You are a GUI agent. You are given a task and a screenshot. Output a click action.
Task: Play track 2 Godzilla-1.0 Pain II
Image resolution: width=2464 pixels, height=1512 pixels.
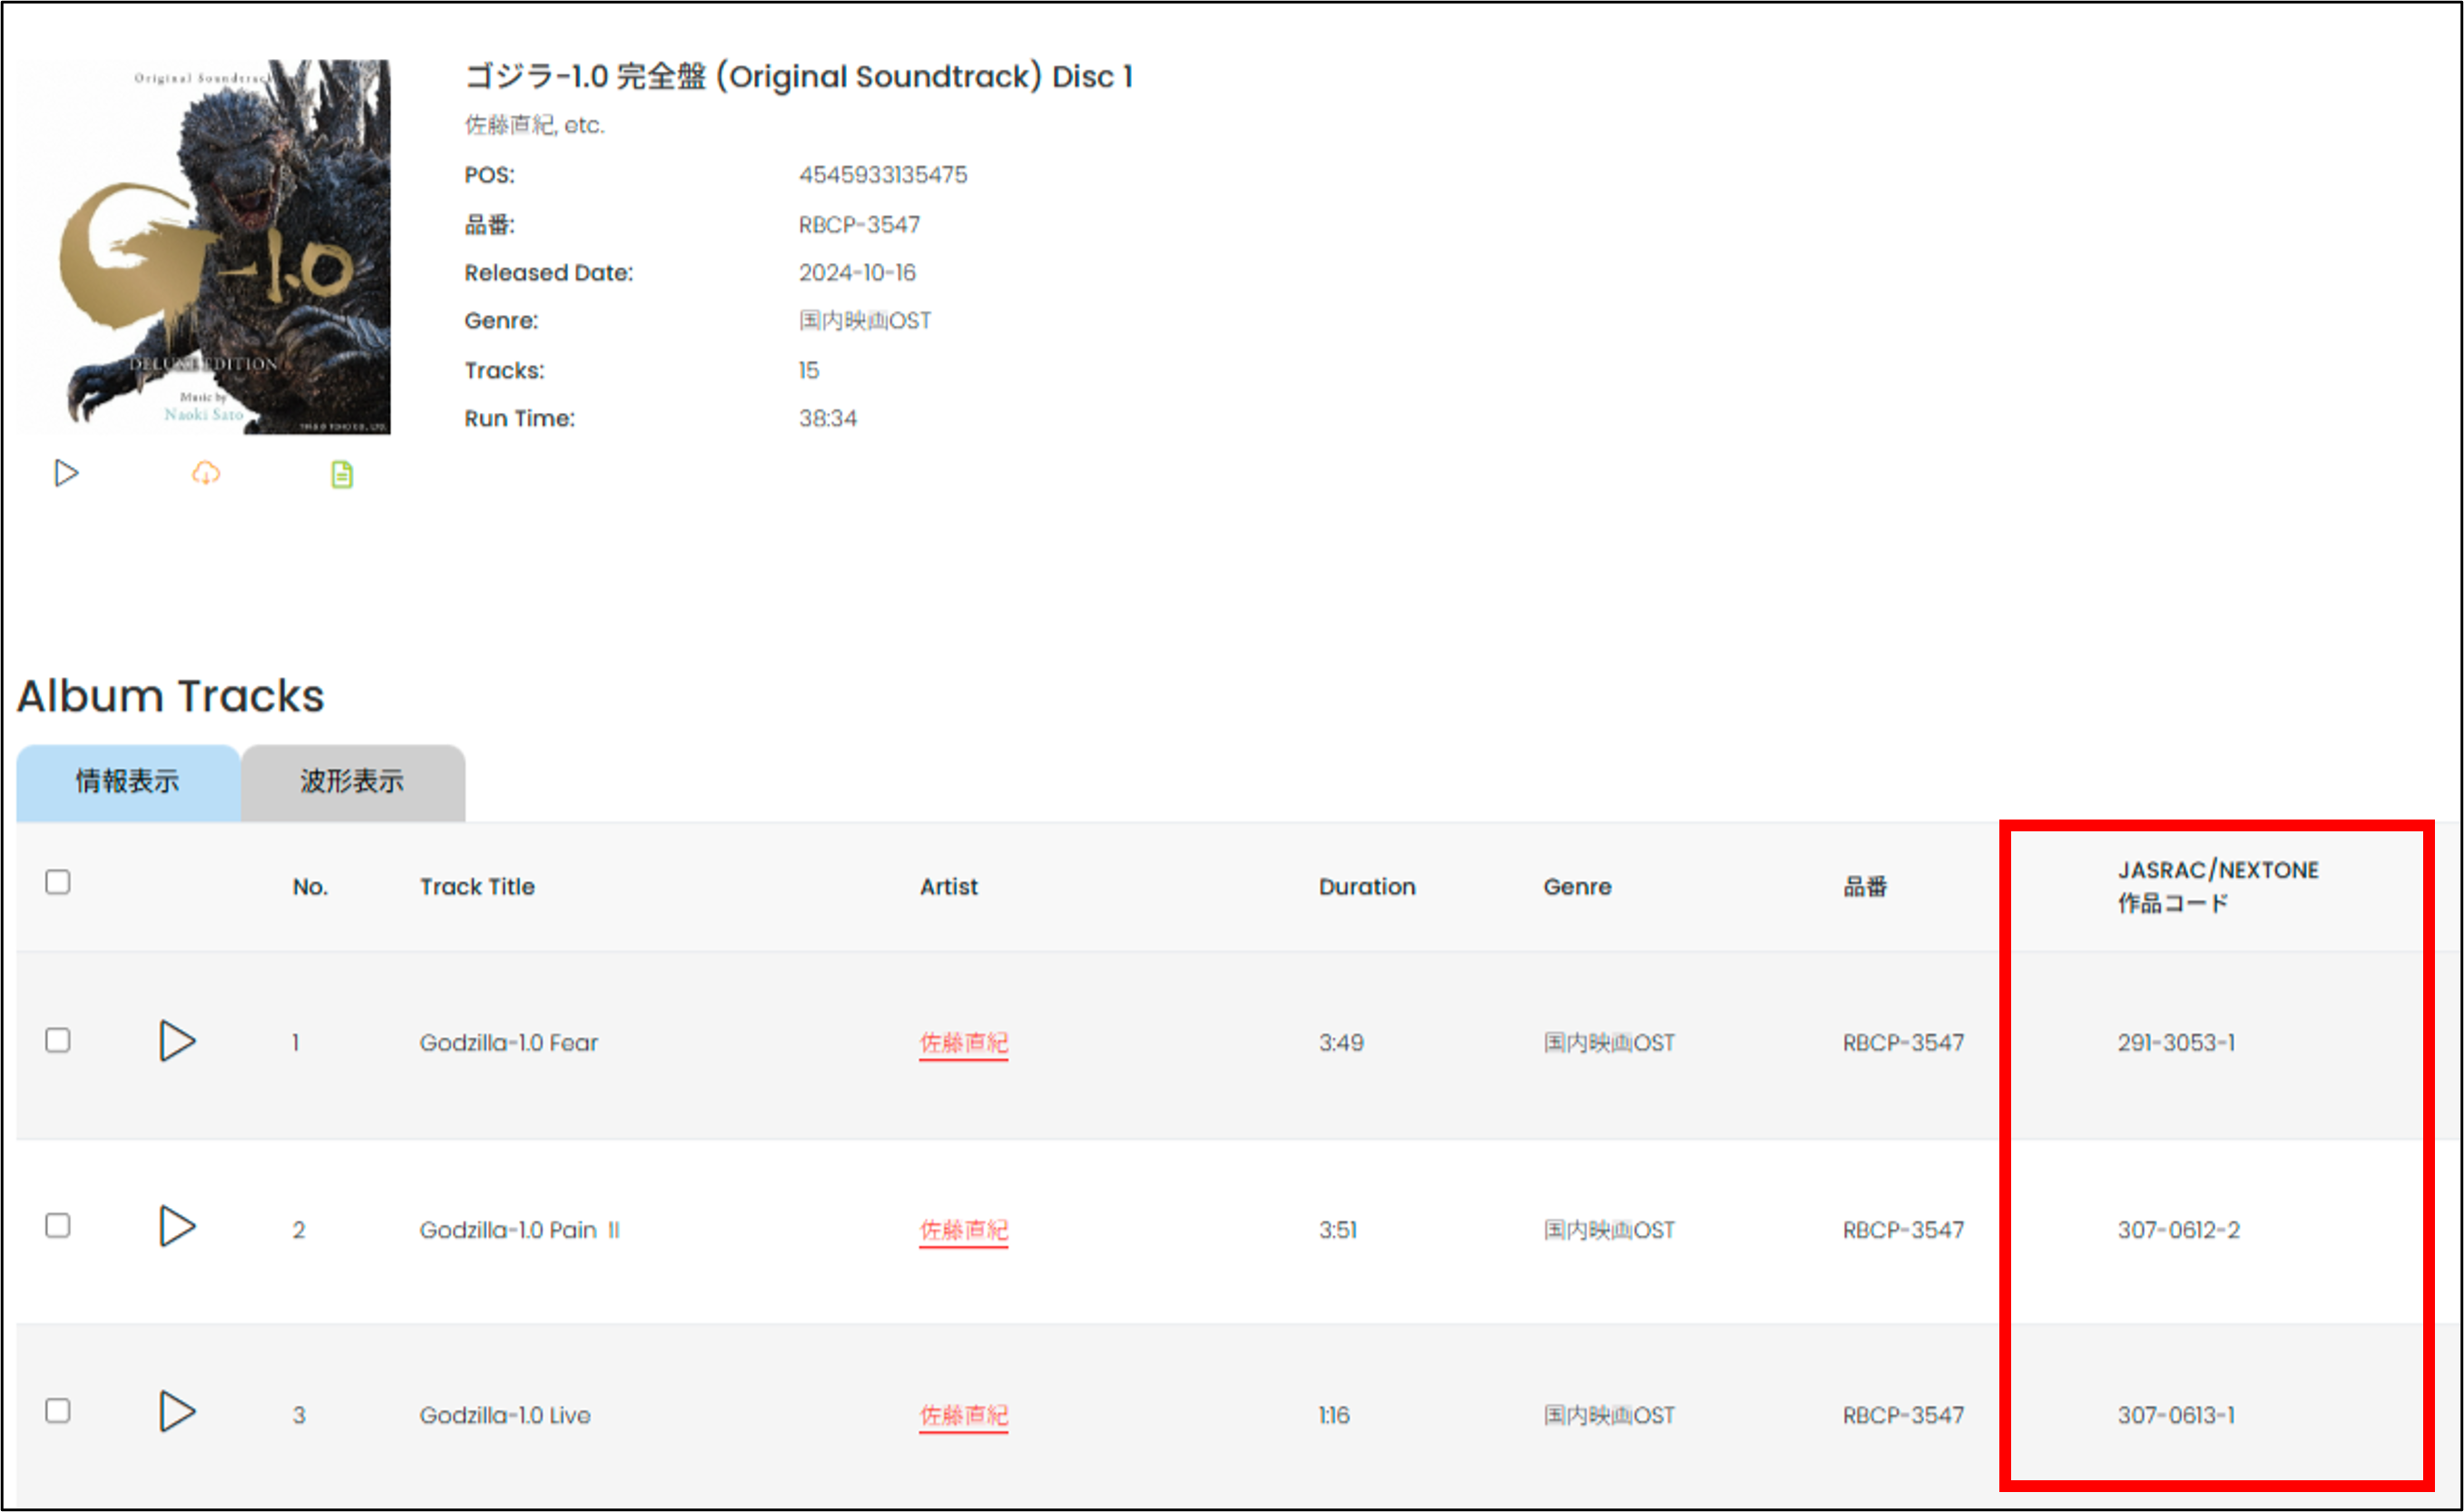(x=177, y=1226)
